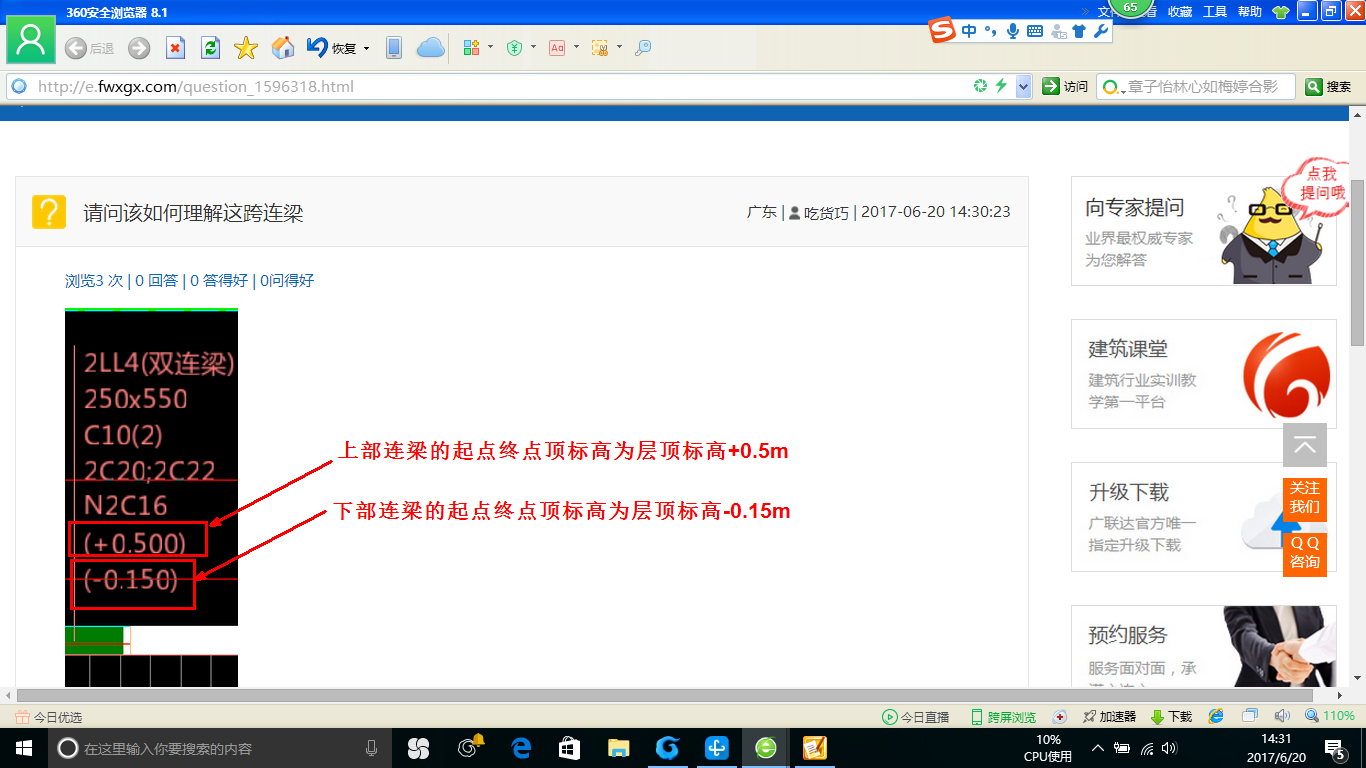This screenshot has height=768, width=1366.
Task: Click the question's beam drawing image
Action: 151,497
